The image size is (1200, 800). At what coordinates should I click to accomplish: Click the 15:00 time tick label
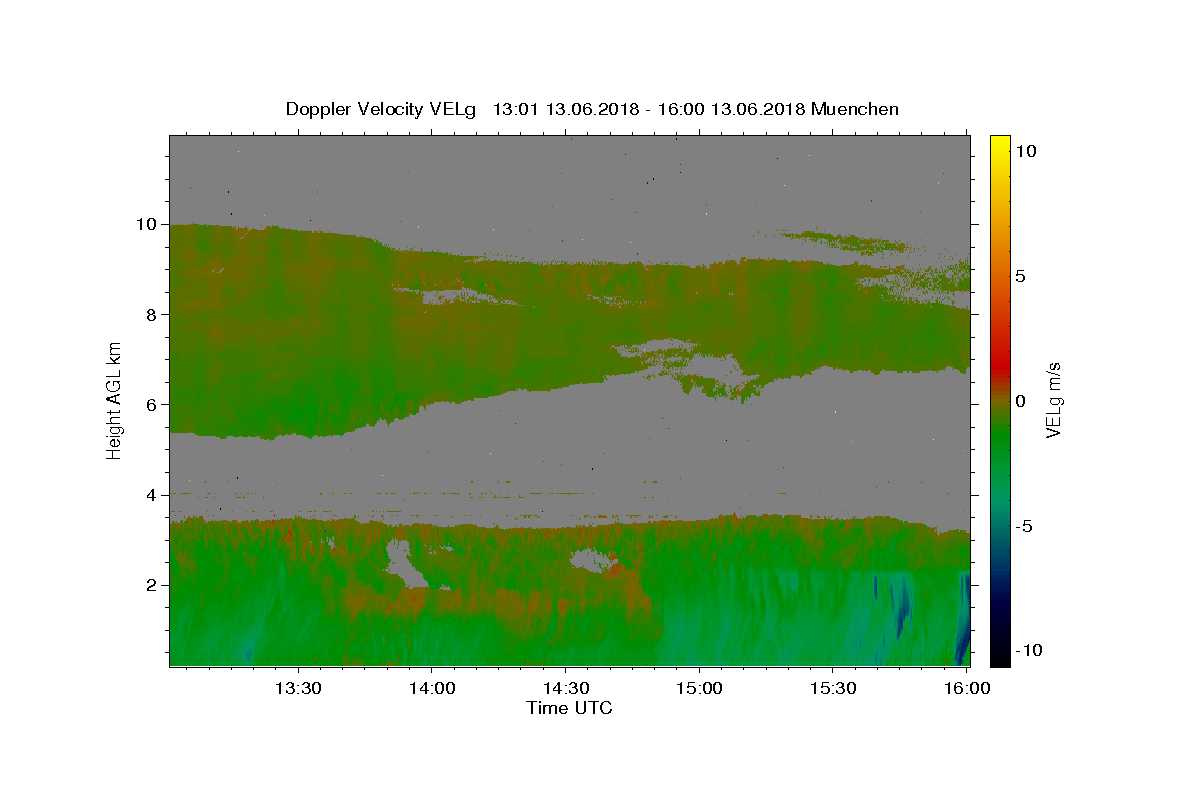699,689
